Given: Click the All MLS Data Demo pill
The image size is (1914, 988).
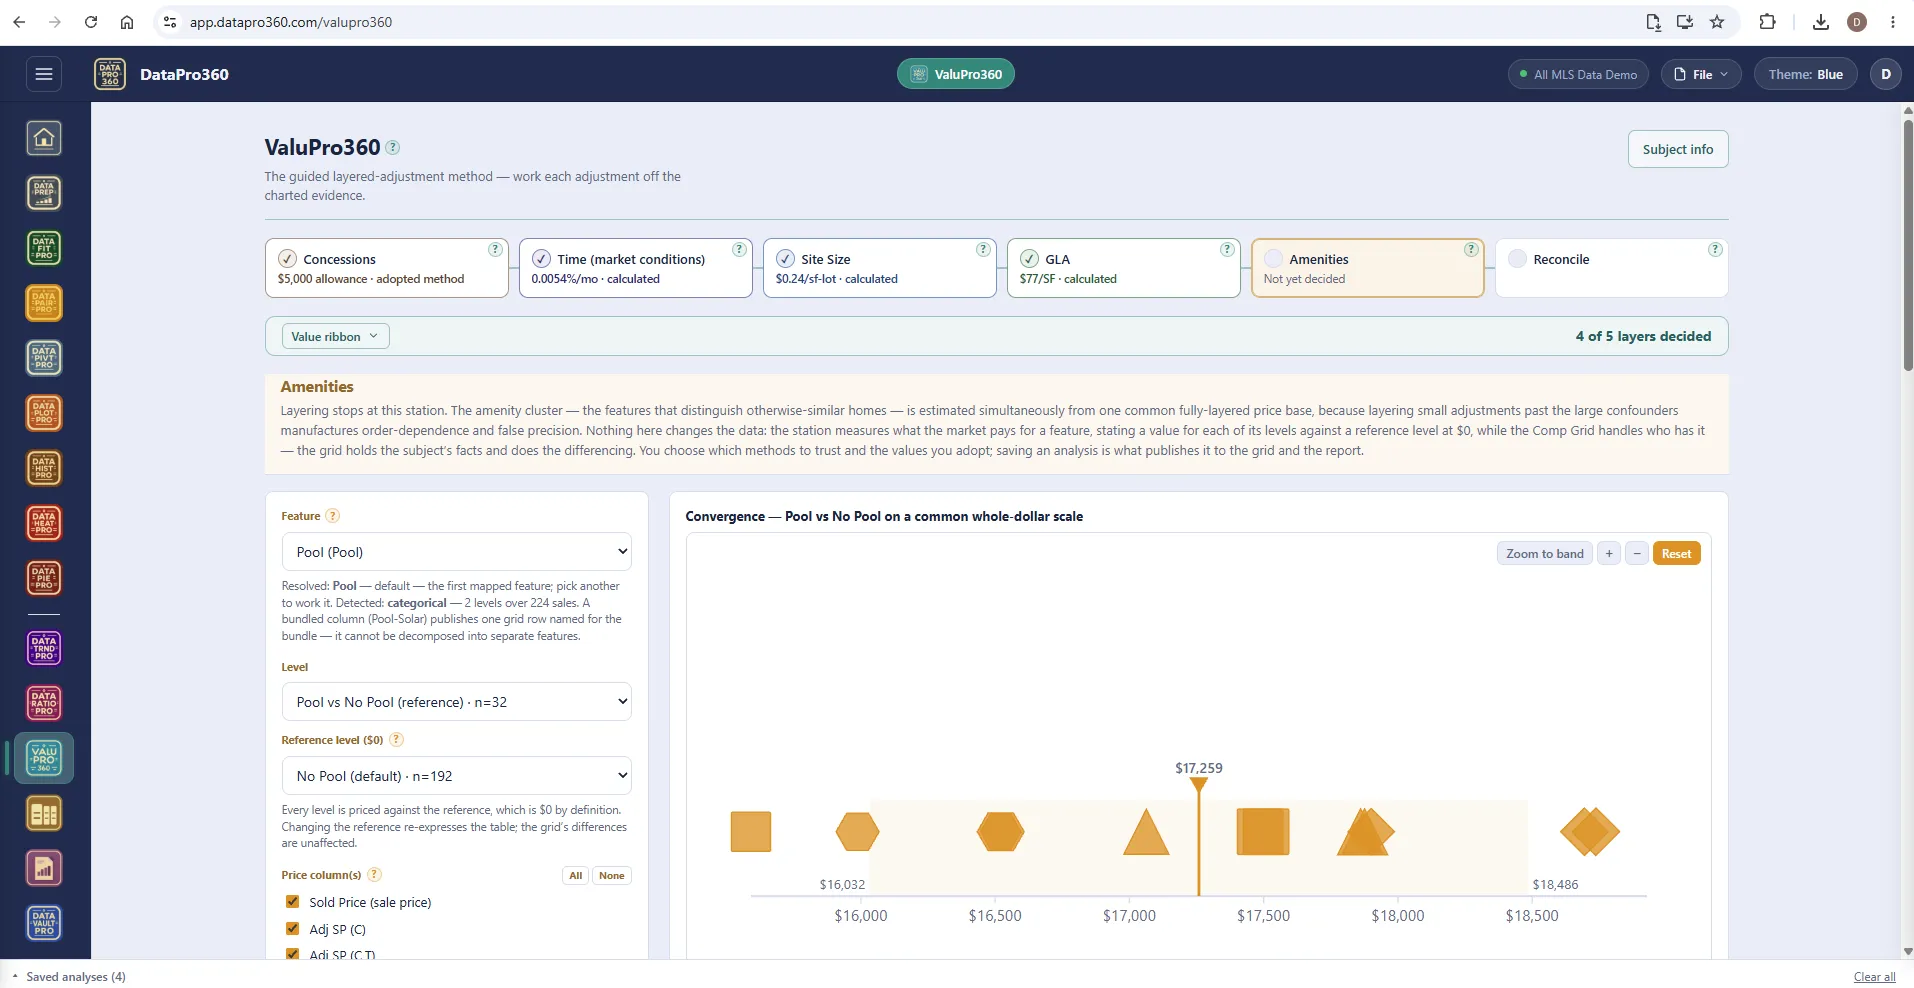Looking at the screenshot, I should coord(1578,74).
